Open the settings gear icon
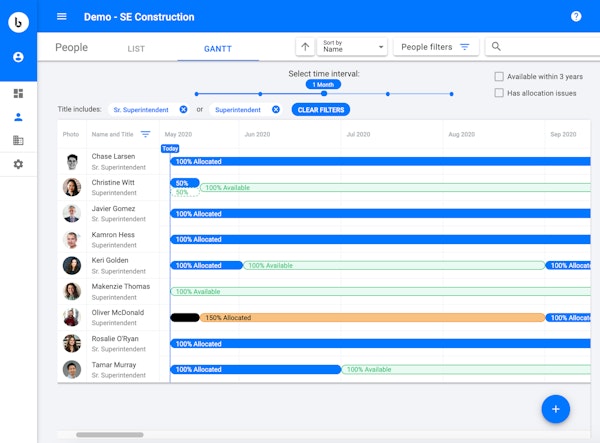Image resolution: width=600 pixels, height=443 pixels. pyautogui.click(x=18, y=164)
